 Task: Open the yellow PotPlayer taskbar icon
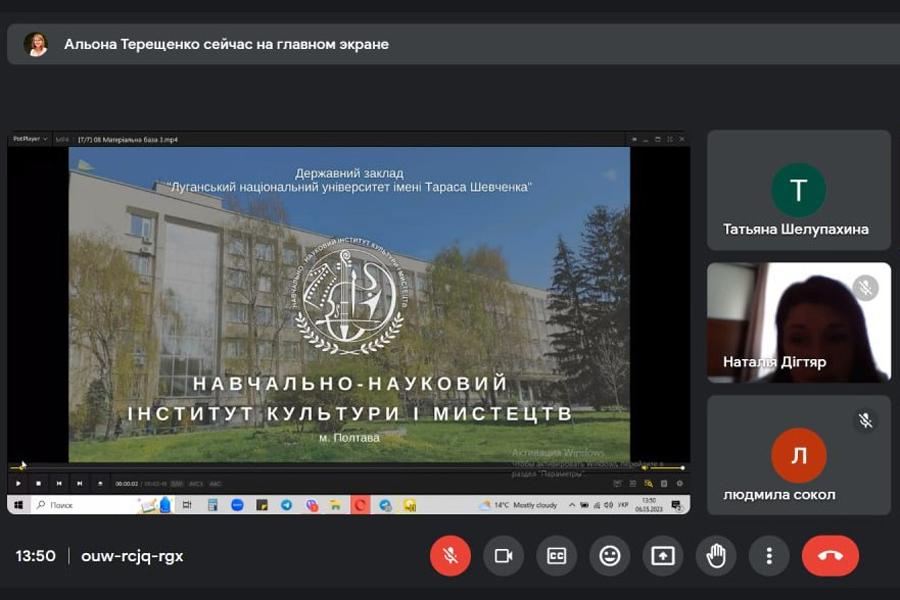[409, 505]
